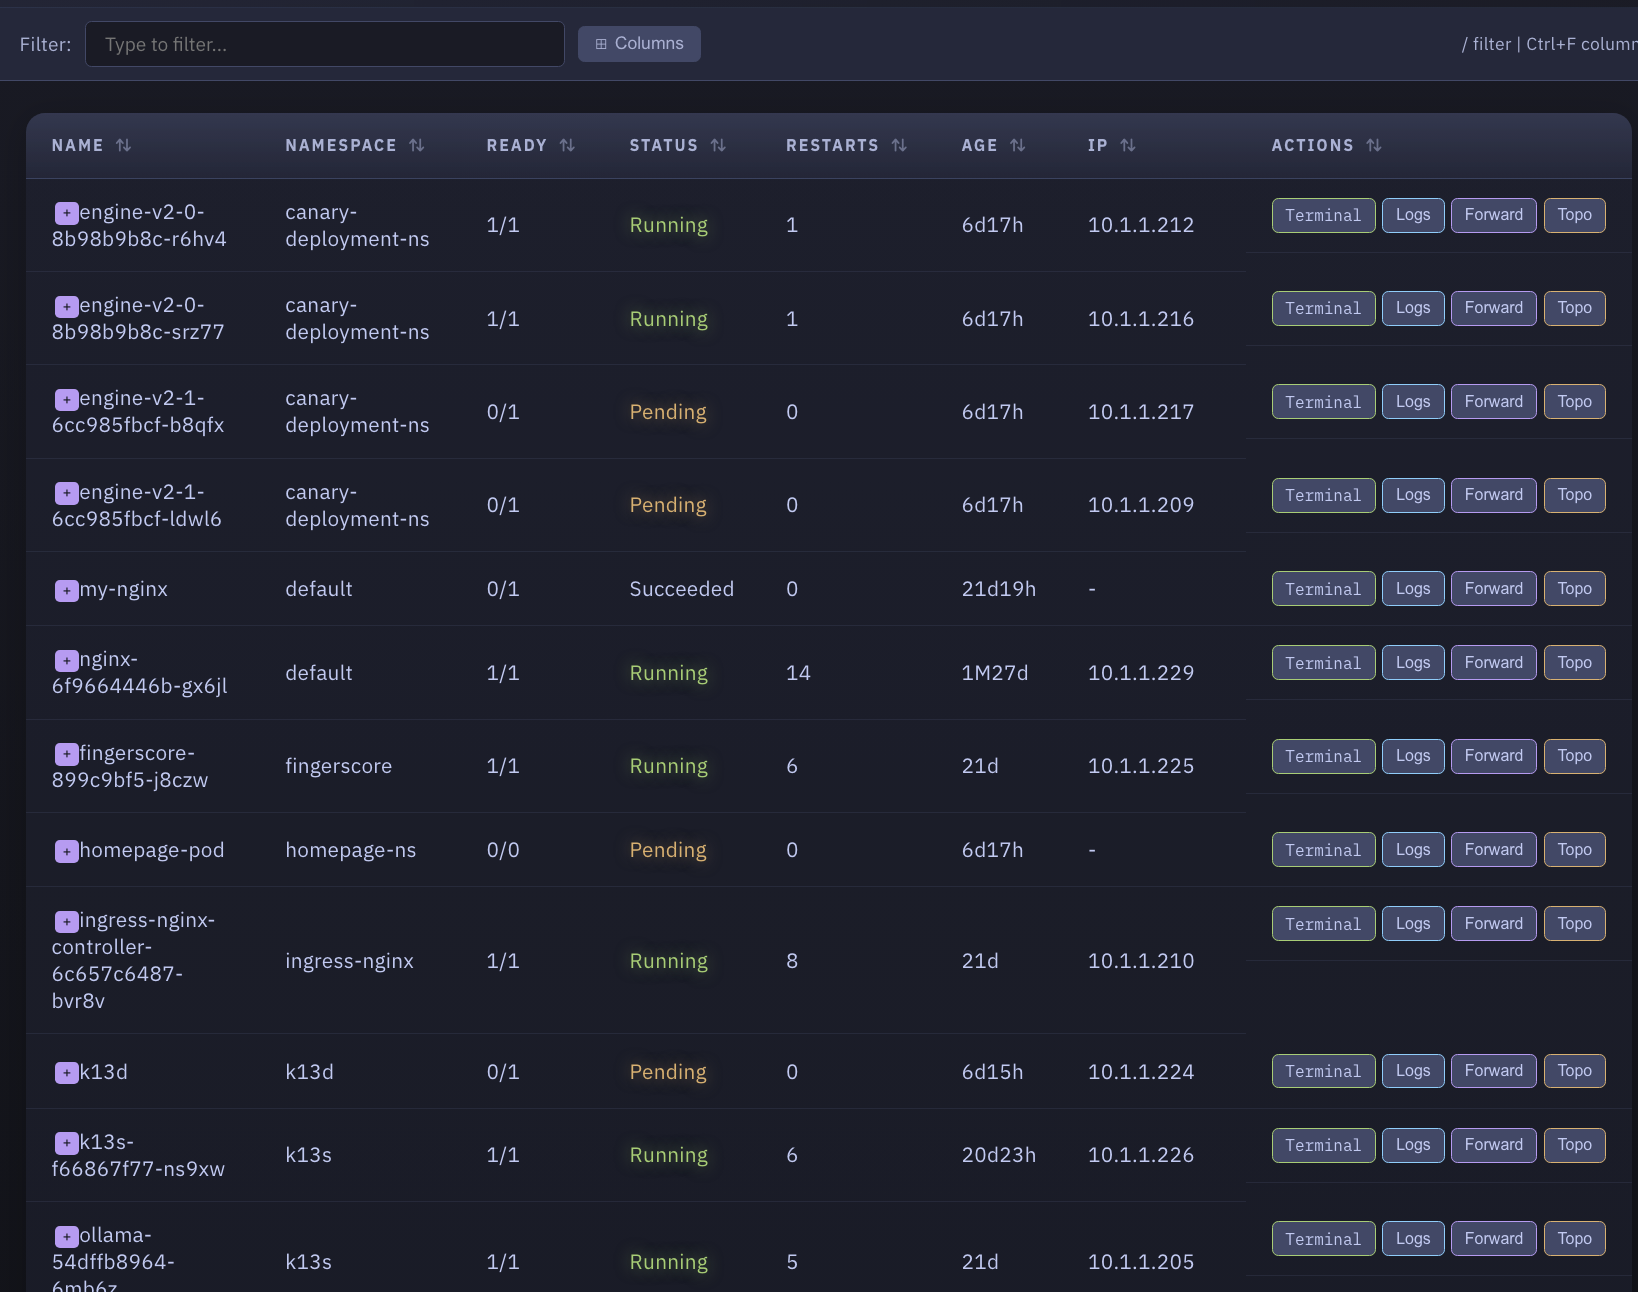Click the STATUS sort icon
Screen dimensions: 1638x1292
(x=718, y=146)
